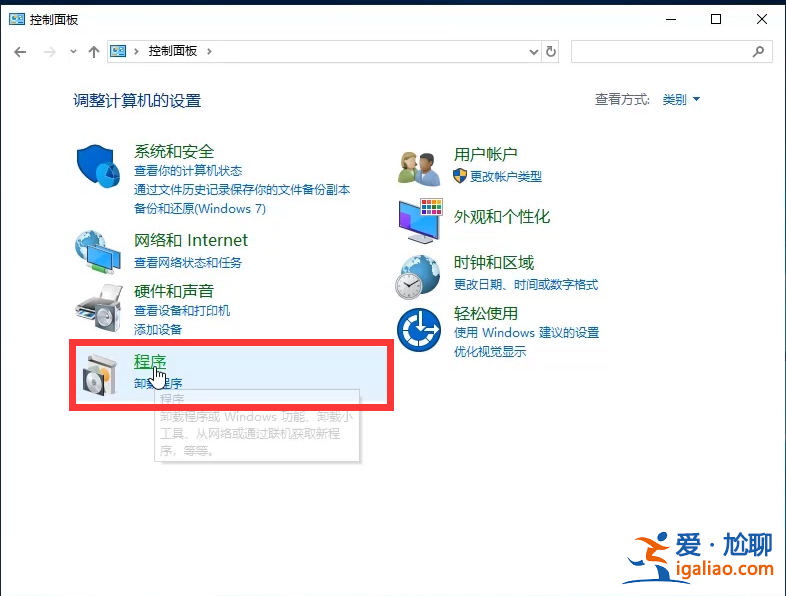Open the 添加设备 link
Screen dimensions: 786x596
[x=157, y=329]
